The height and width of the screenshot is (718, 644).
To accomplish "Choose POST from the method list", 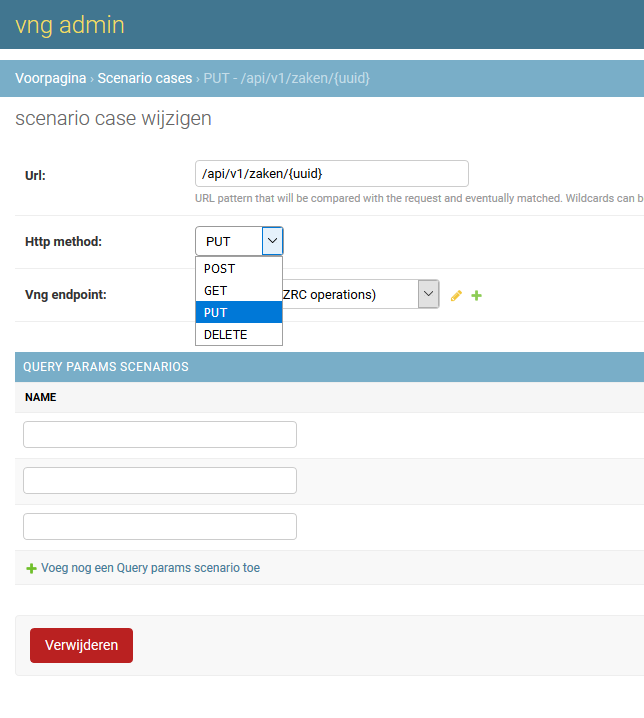I will [x=239, y=268].
